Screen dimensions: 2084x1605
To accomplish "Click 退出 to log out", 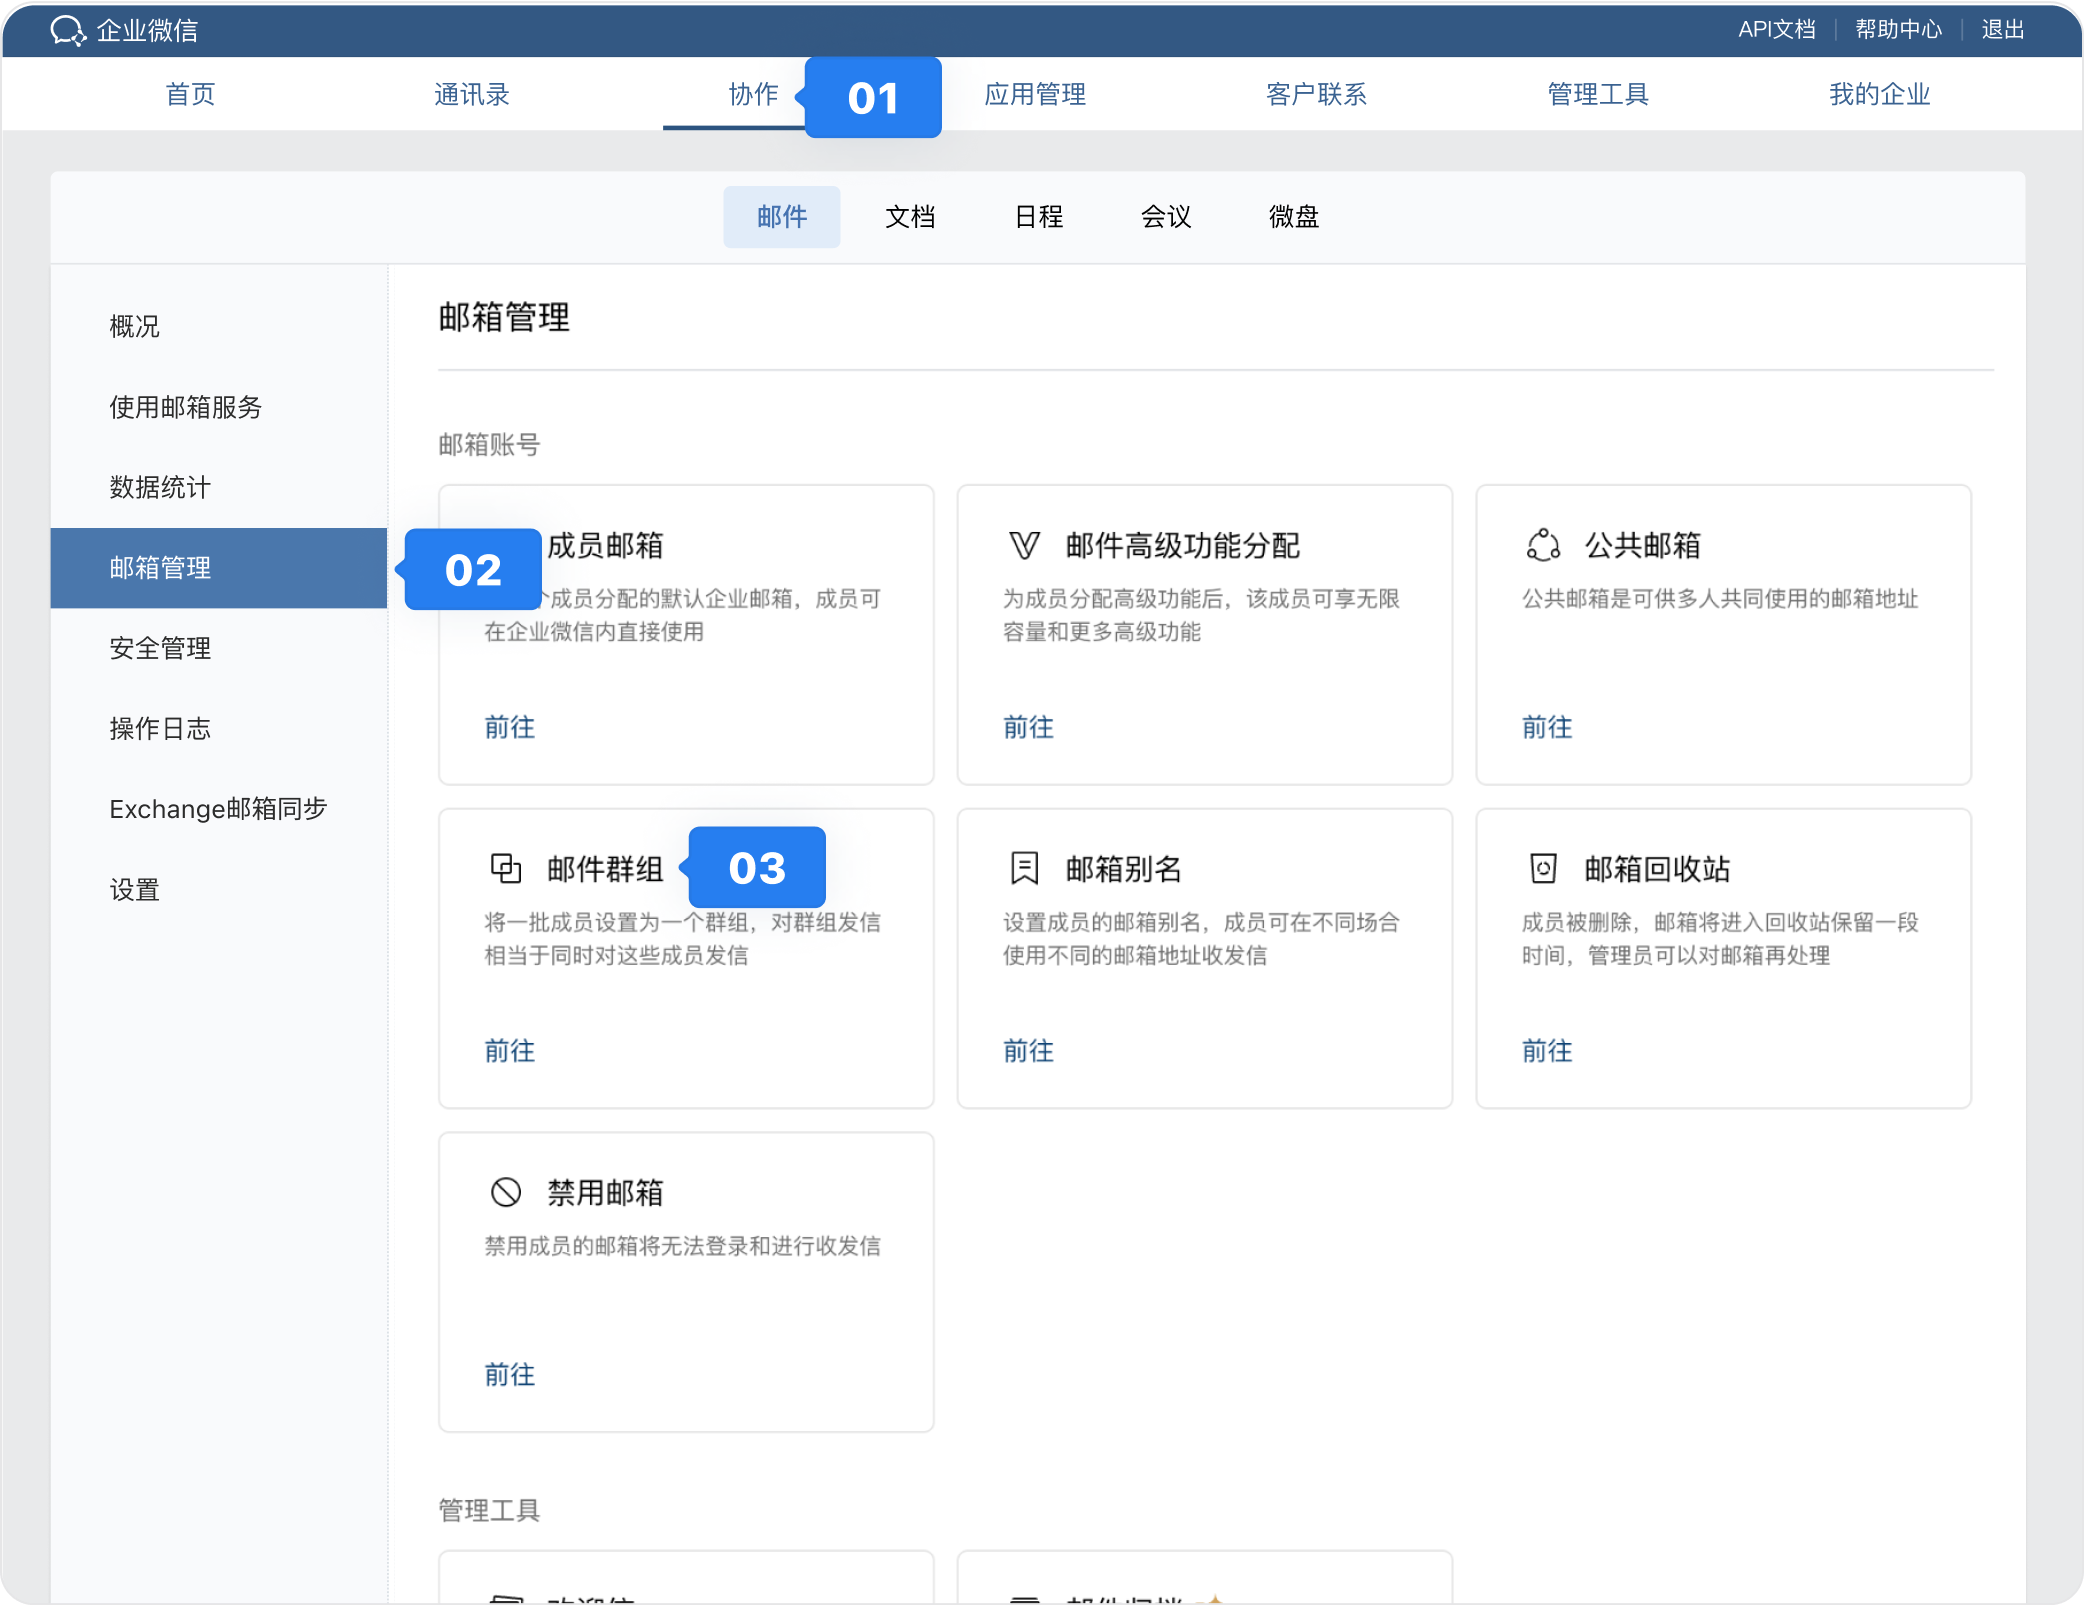I will pos(2002,30).
